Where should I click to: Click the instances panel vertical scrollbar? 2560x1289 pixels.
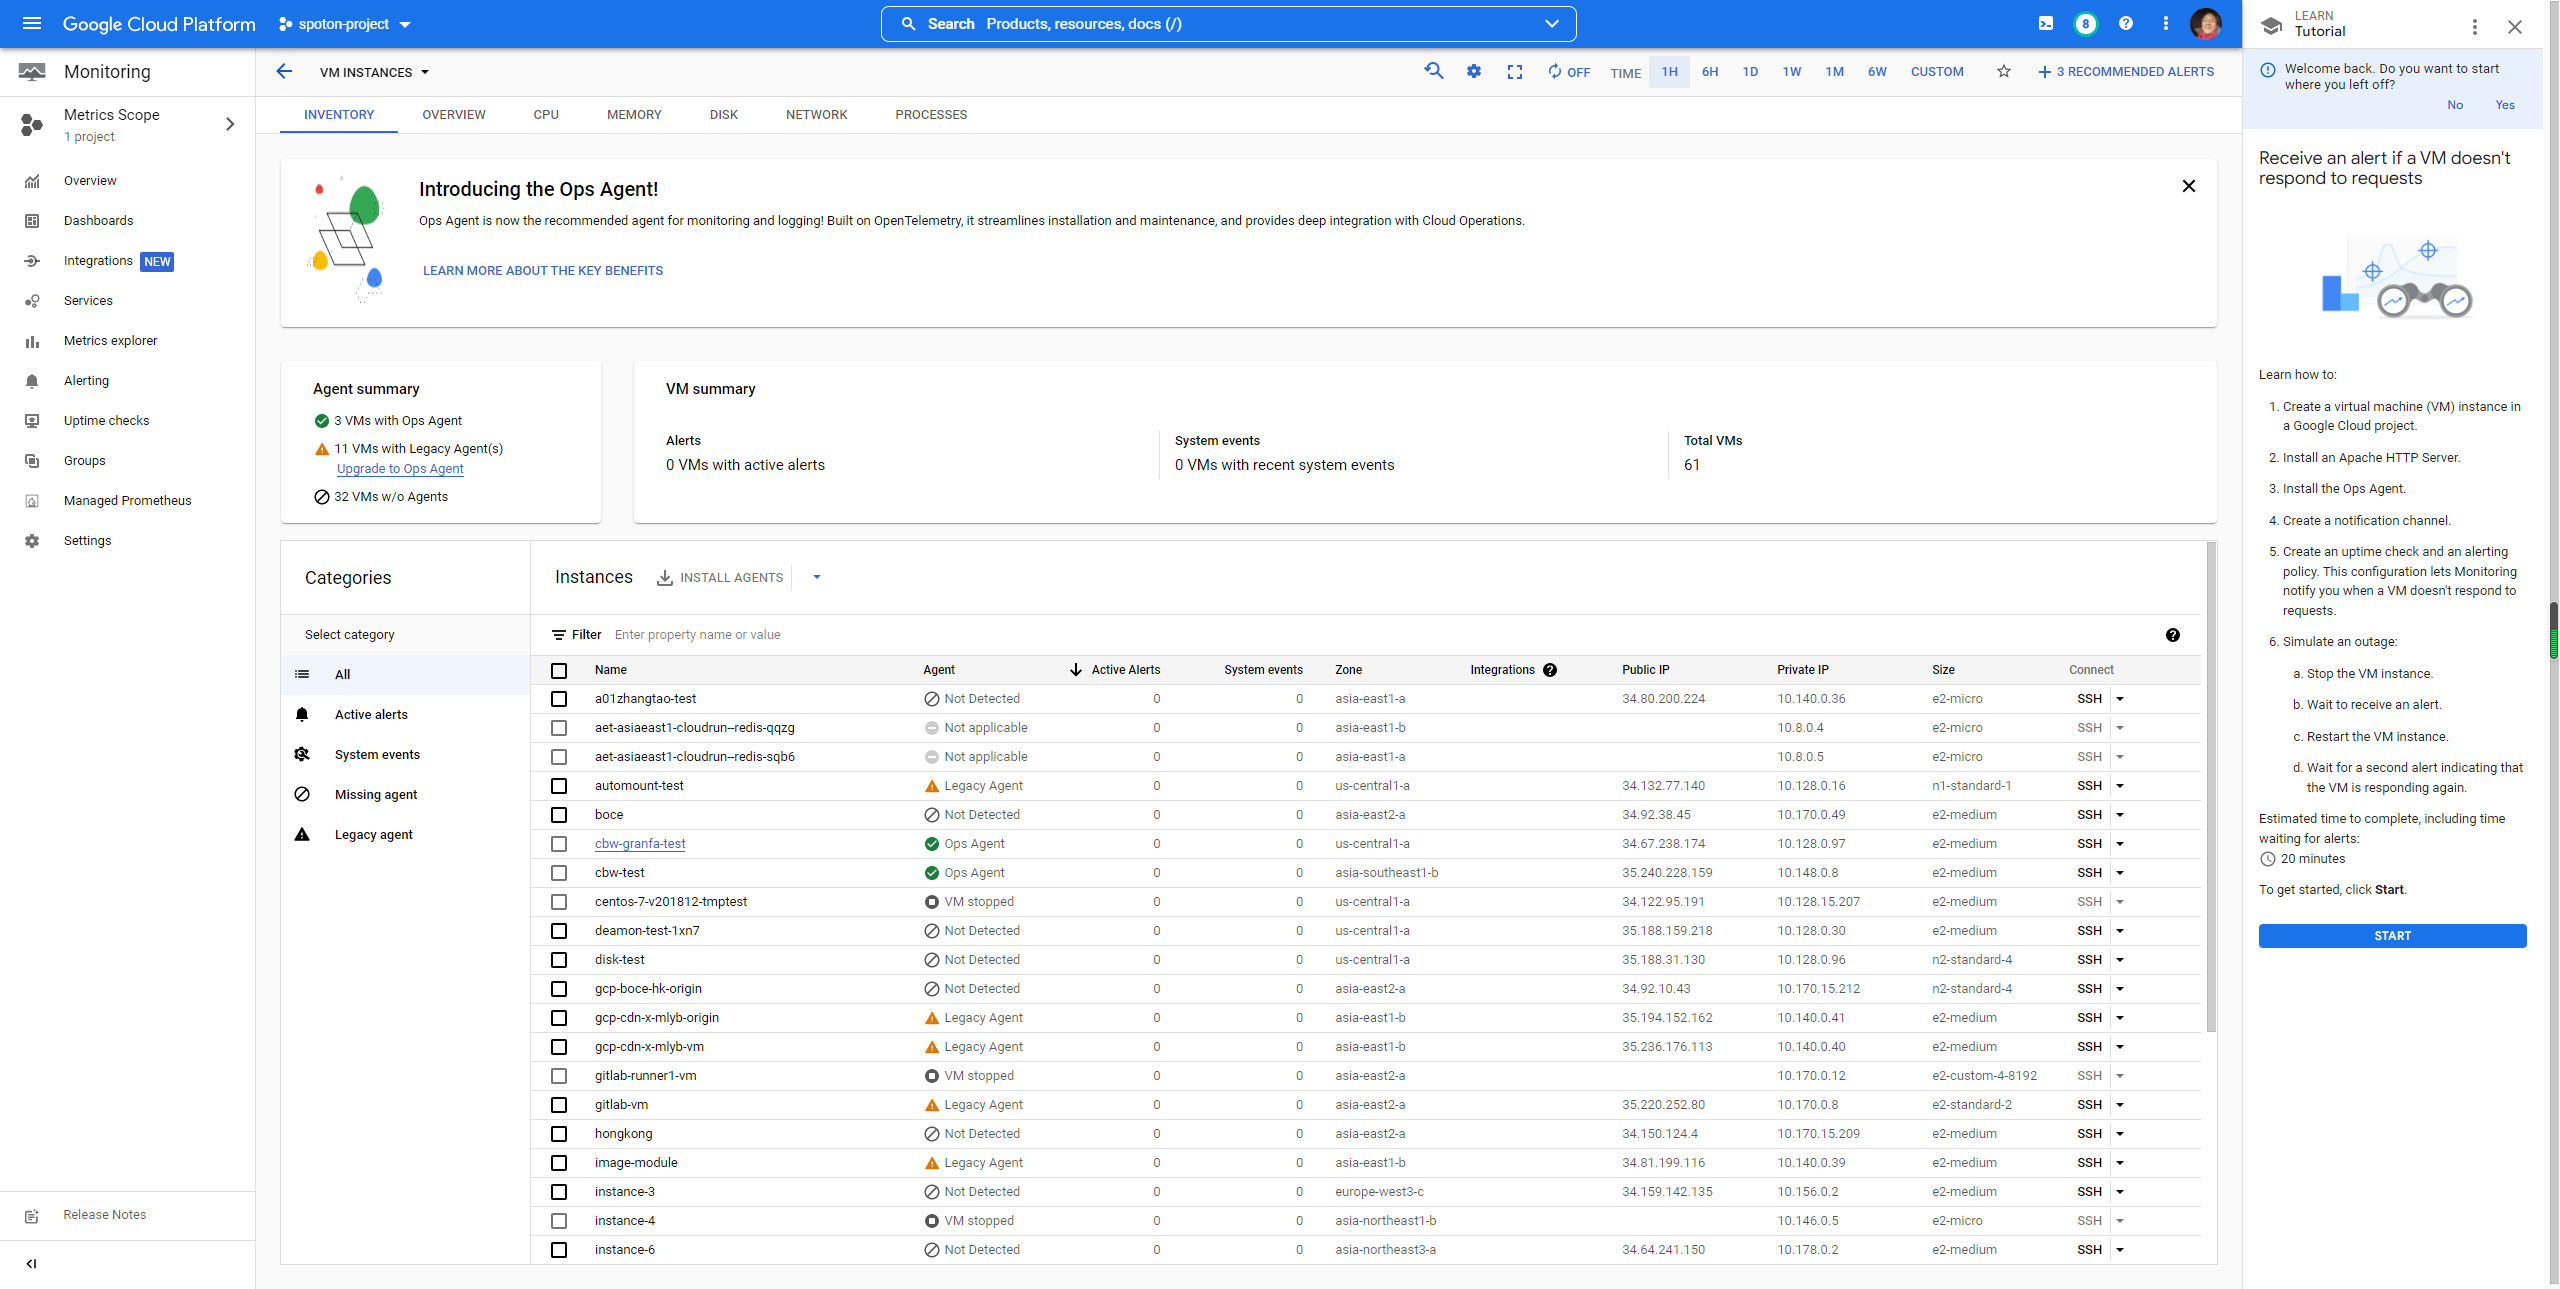(2211, 787)
